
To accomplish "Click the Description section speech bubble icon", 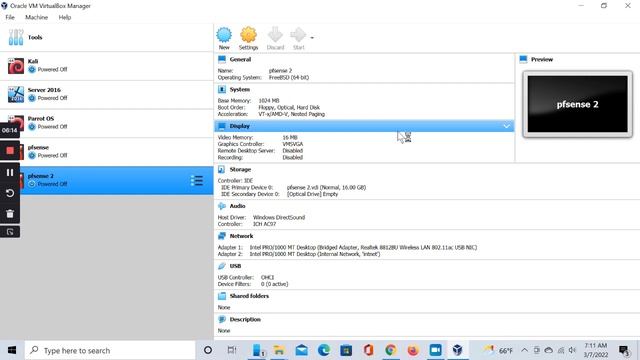I will [222, 319].
